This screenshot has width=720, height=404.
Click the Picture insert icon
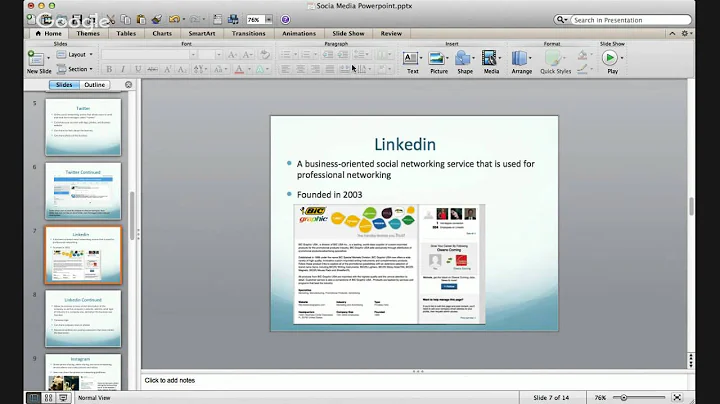[x=436, y=58]
